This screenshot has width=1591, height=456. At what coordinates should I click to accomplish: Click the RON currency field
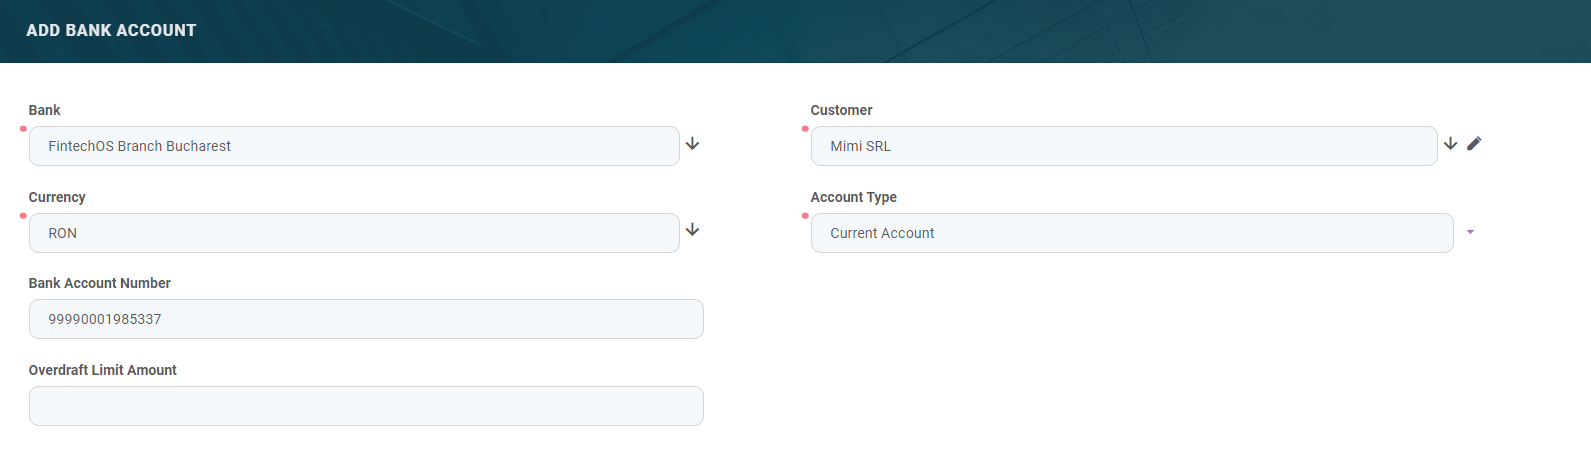pos(354,233)
